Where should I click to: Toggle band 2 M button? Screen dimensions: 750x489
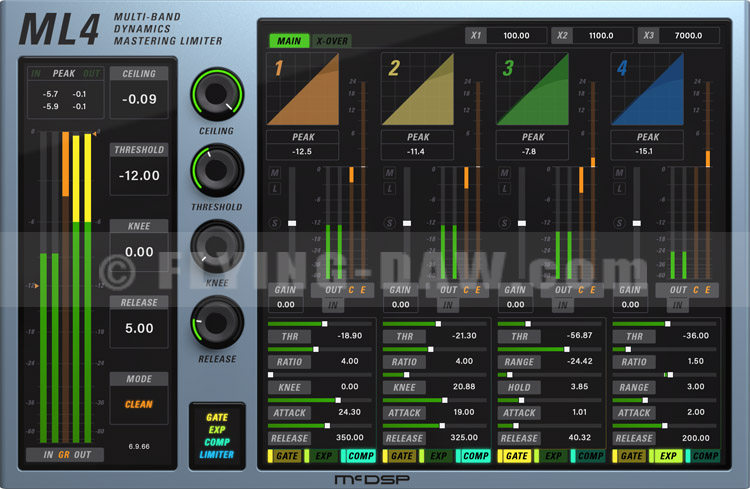point(390,173)
